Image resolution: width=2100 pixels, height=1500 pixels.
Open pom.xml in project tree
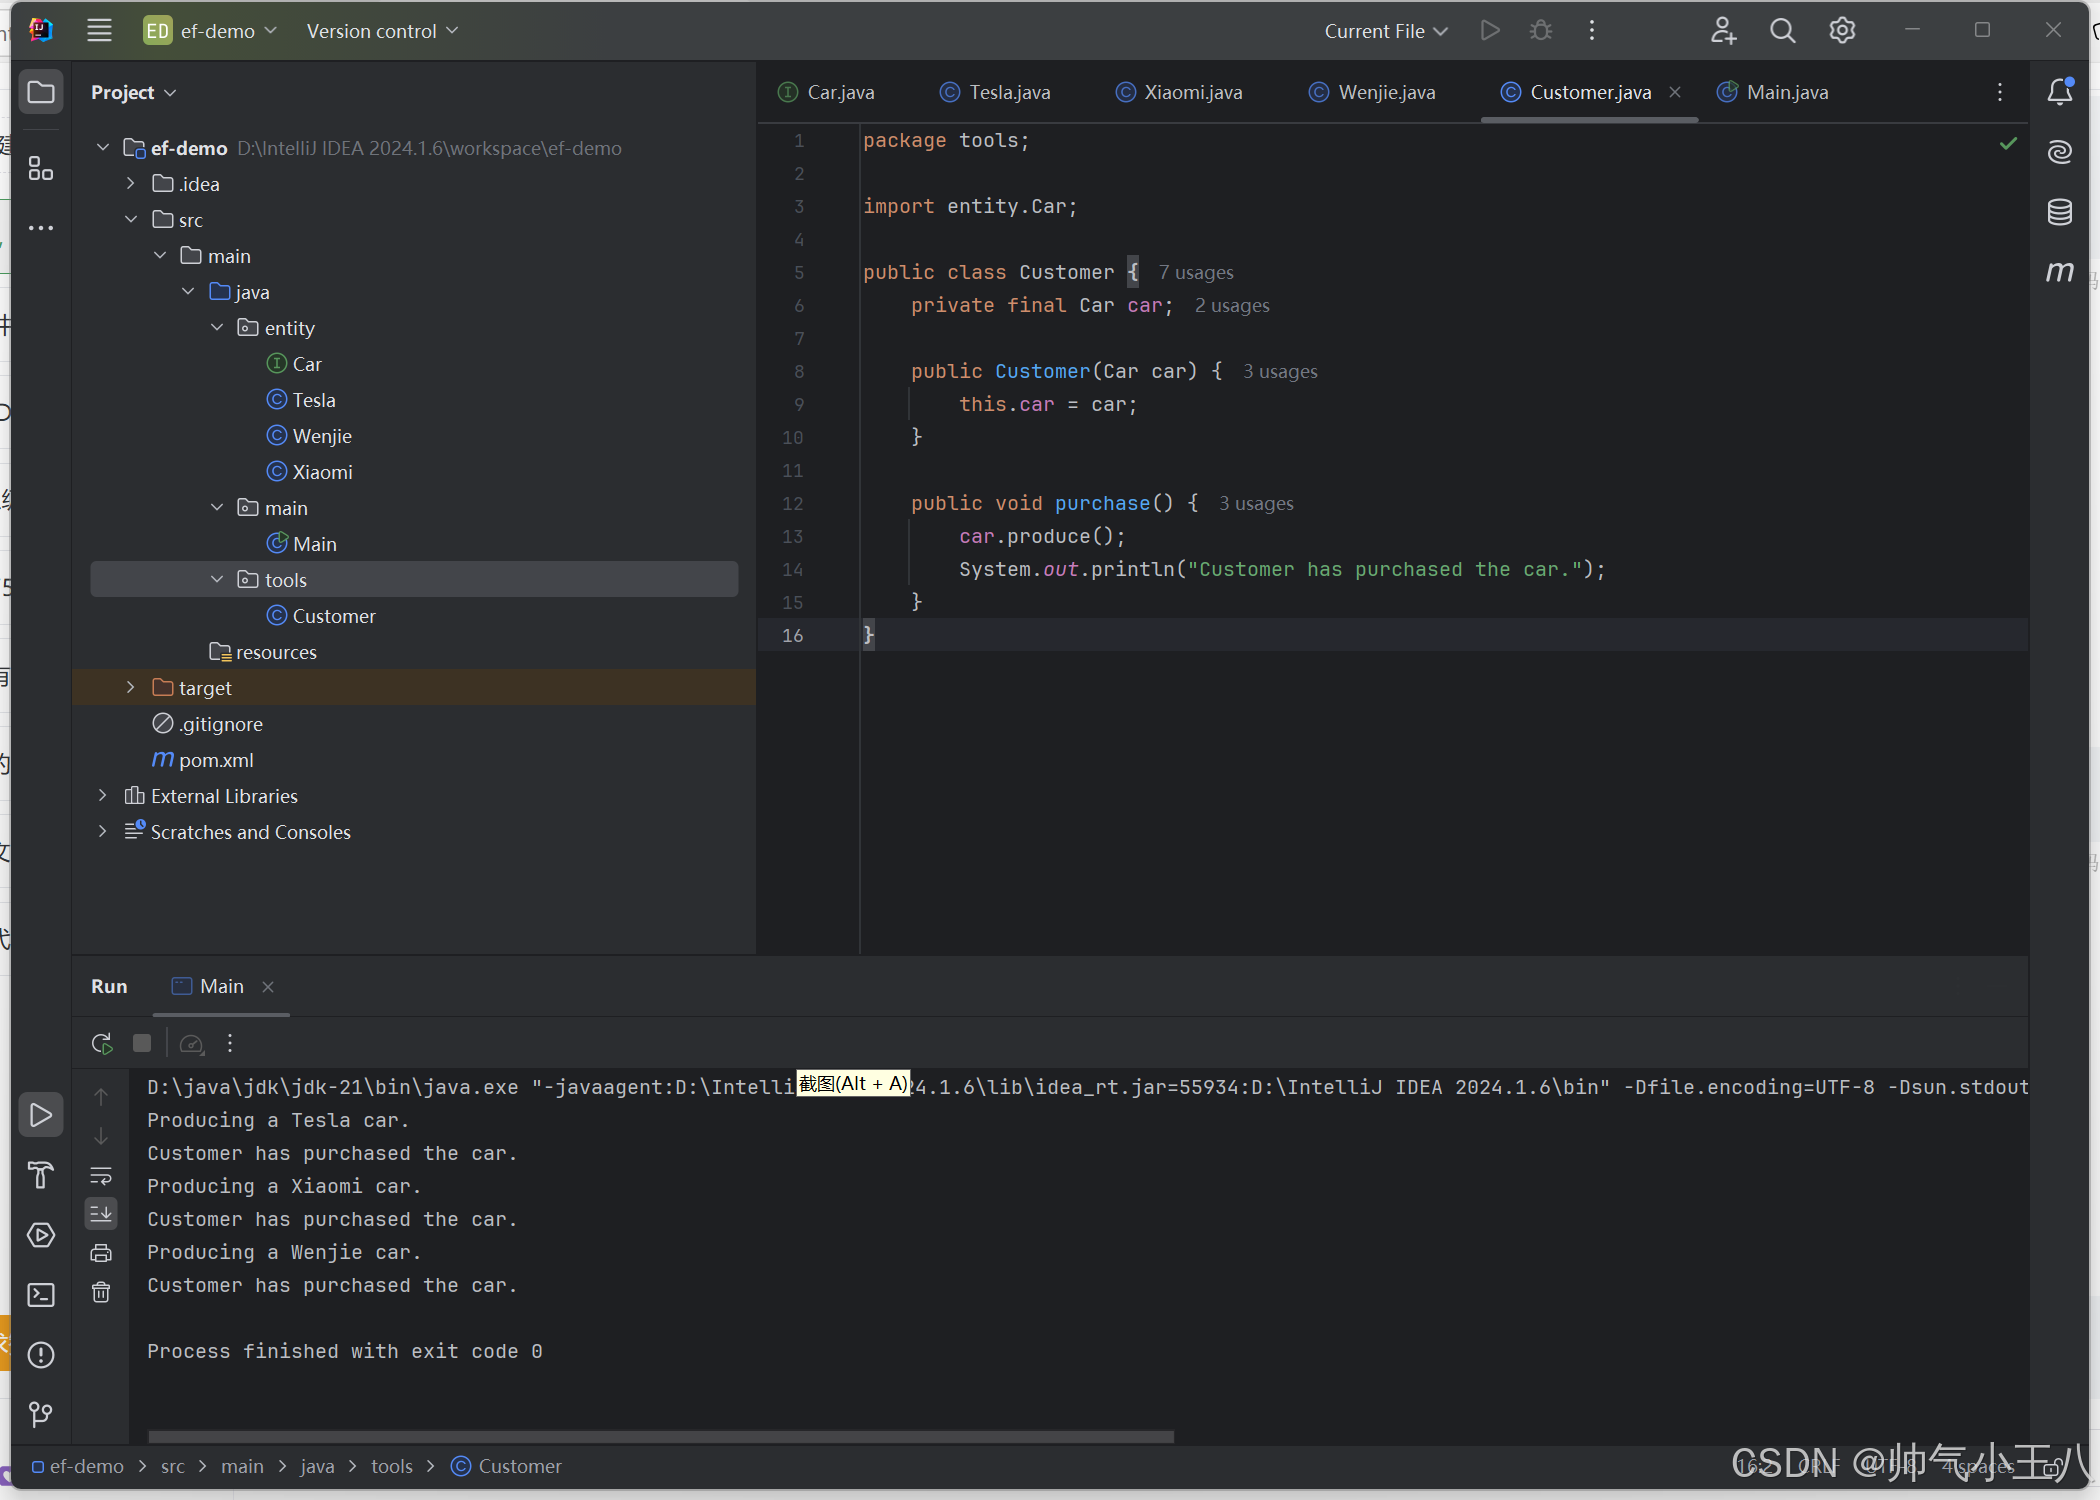[x=216, y=760]
